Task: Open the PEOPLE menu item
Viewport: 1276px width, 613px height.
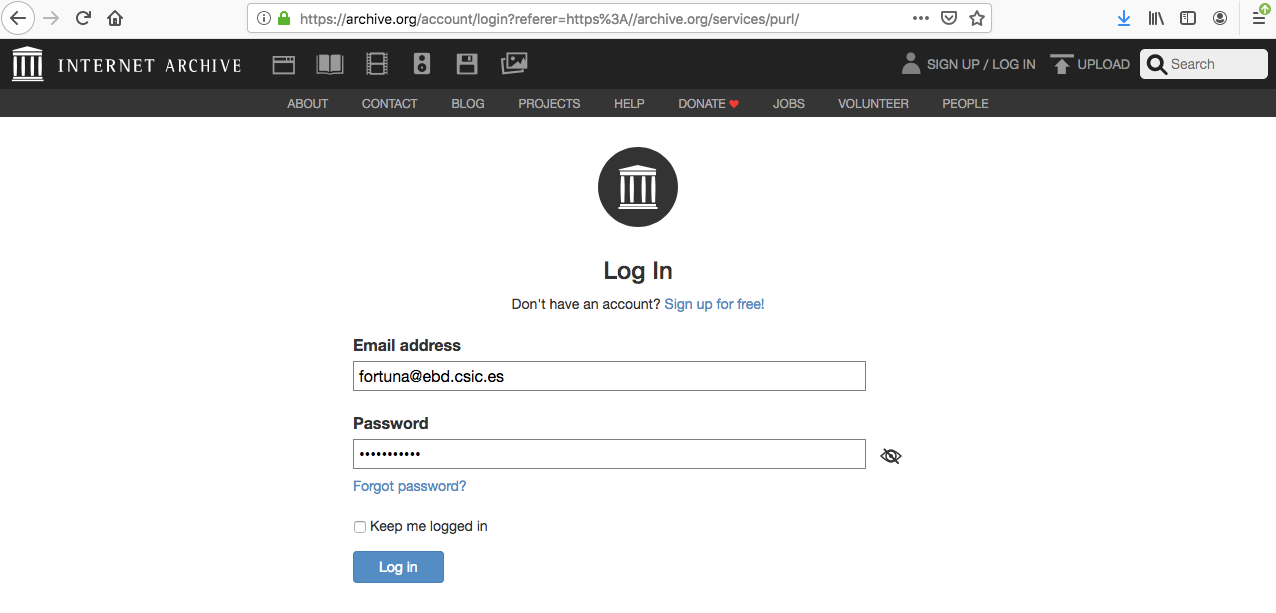Action: (x=965, y=104)
